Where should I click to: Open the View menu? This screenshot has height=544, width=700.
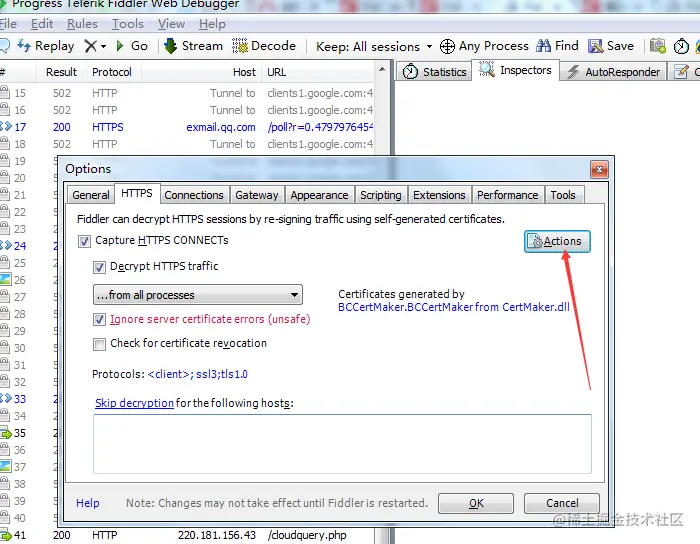tap(171, 24)
